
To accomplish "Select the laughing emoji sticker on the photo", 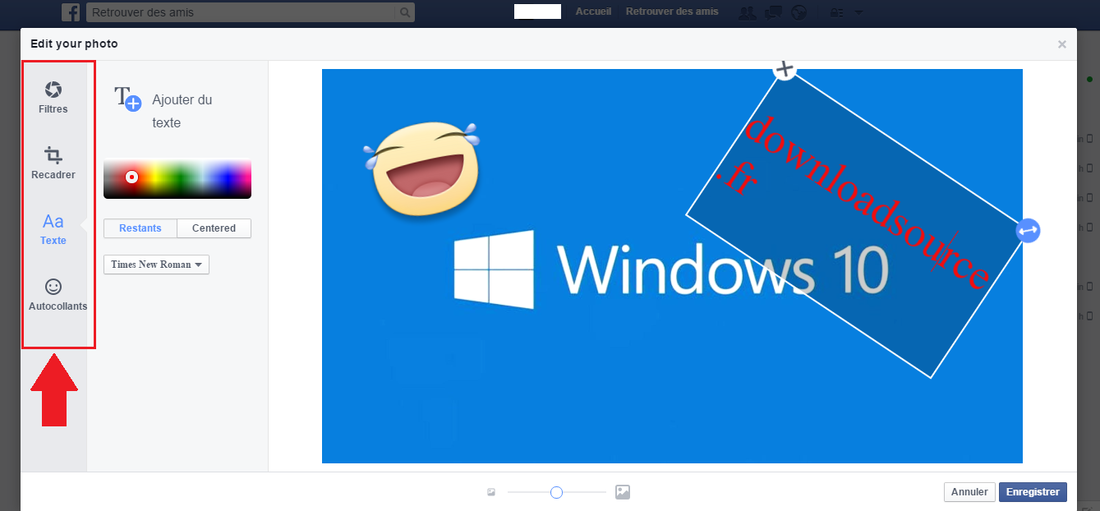I will [421, 167].
